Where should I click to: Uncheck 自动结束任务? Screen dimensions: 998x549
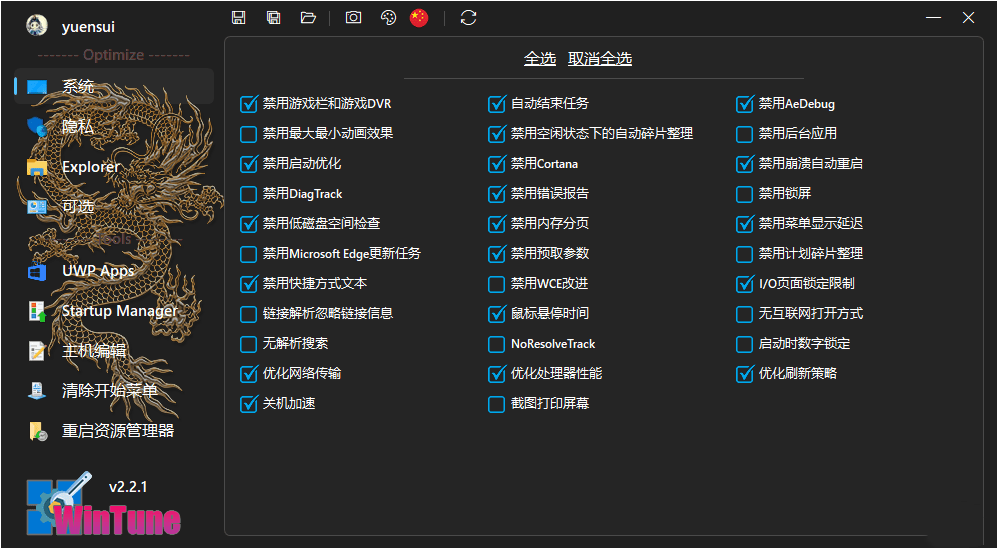pos(496,104)
